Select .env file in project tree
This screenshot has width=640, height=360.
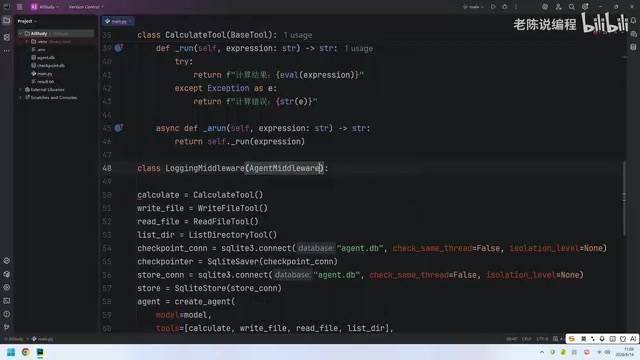click(x=39, y=49)
